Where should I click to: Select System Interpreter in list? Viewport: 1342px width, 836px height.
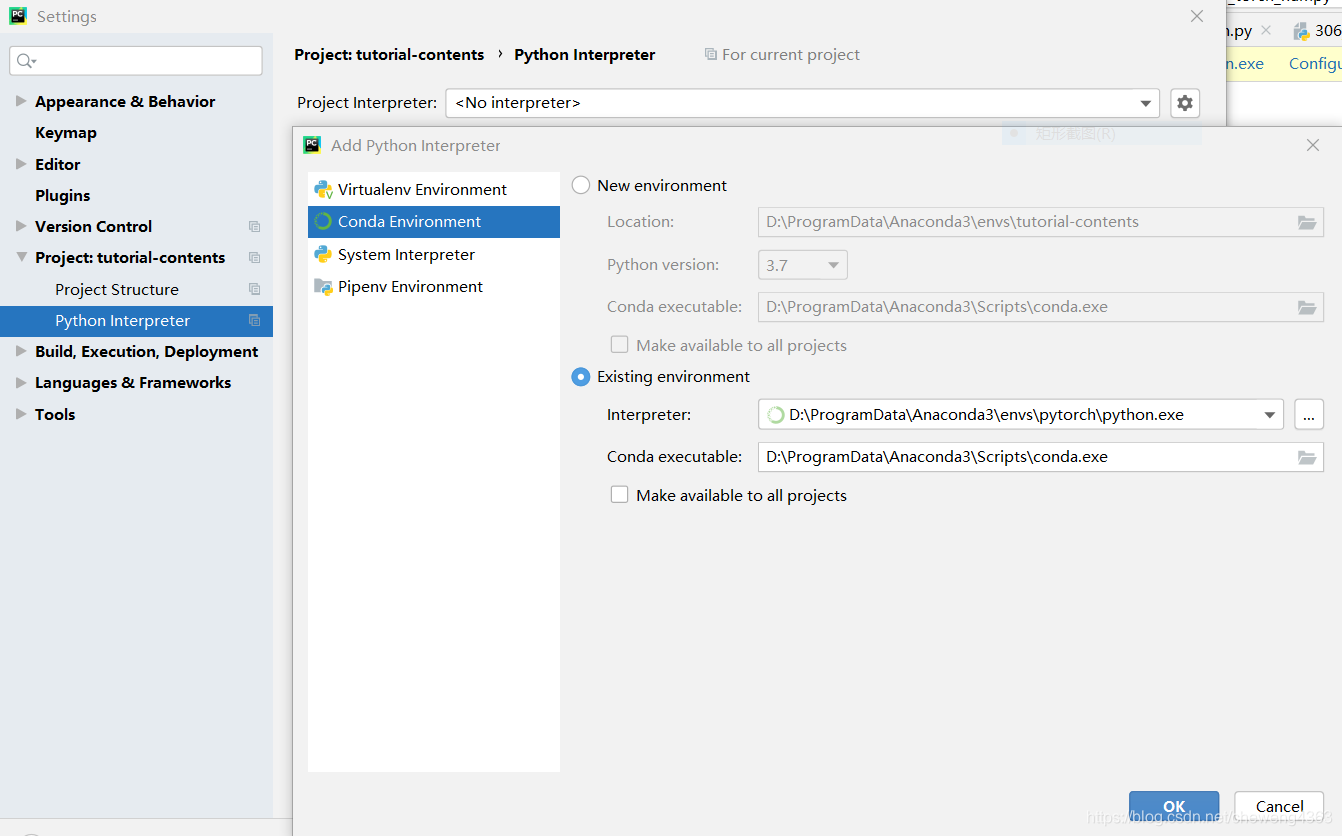pos(434,254)
